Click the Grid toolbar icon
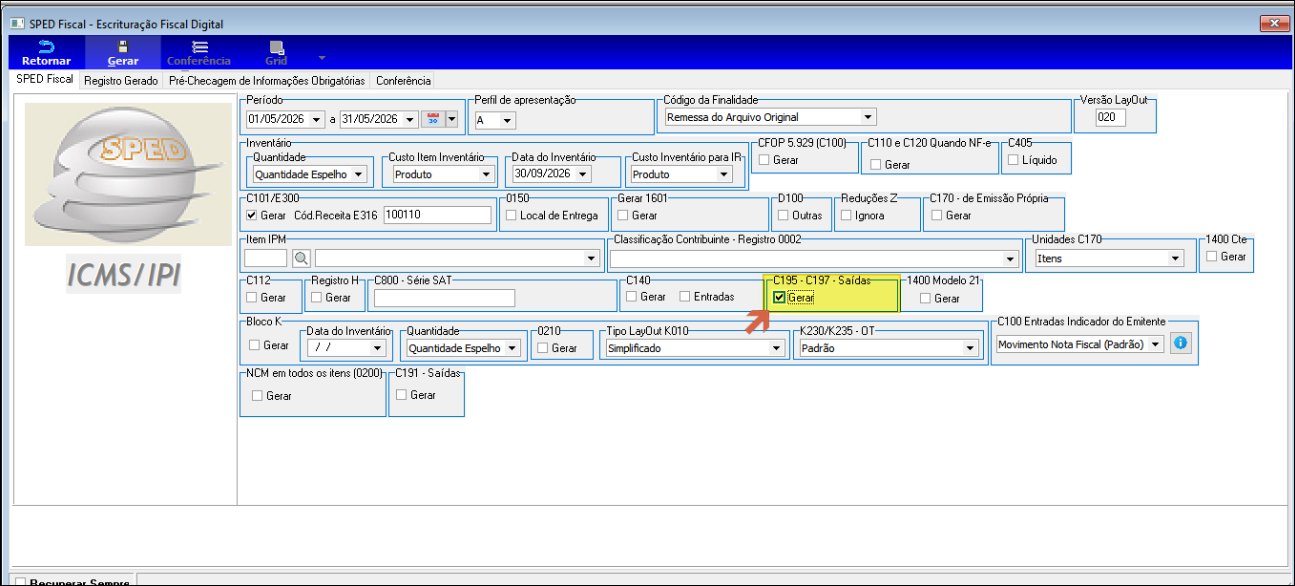 point(276,53)
